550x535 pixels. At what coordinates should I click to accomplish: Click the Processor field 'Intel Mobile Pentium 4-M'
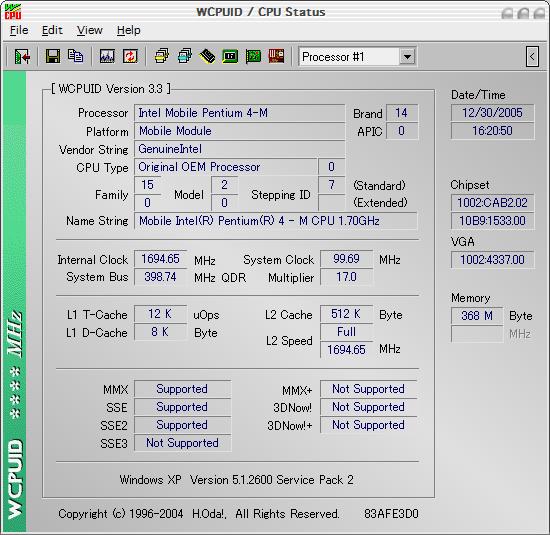point(240,113)
